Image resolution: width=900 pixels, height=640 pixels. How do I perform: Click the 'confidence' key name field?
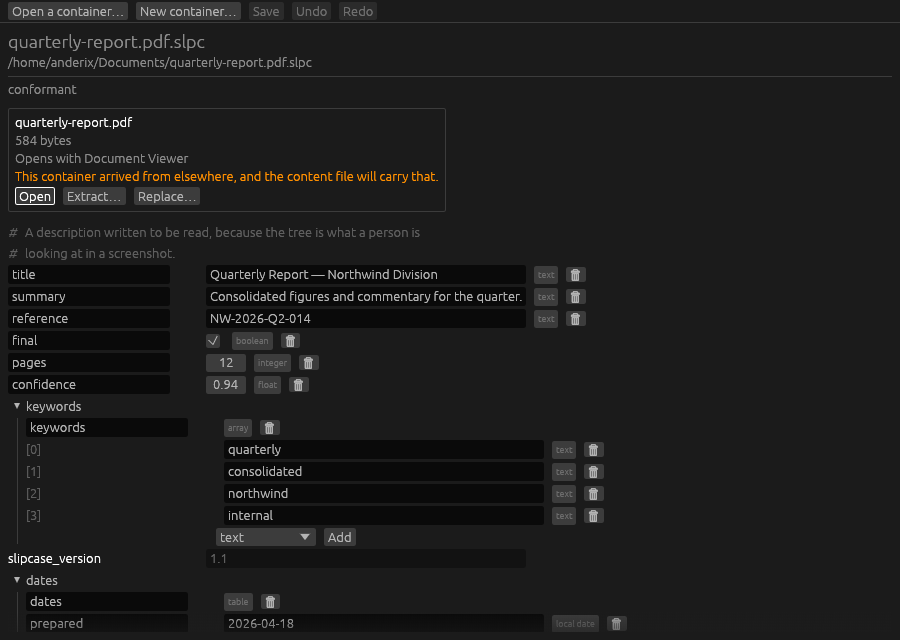(89, 385)
